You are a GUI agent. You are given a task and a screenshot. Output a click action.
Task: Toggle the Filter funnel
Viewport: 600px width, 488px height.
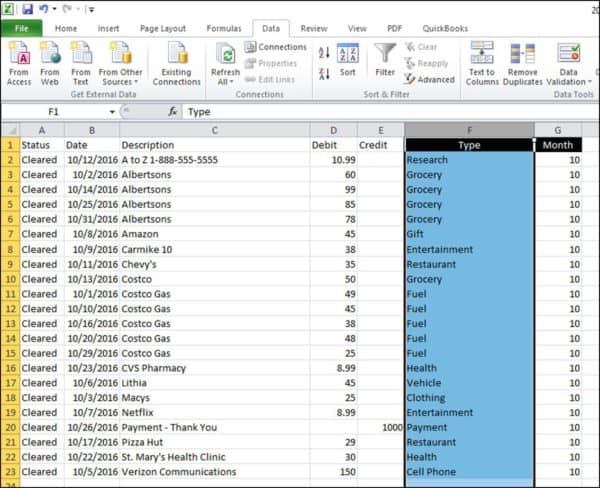385,60
